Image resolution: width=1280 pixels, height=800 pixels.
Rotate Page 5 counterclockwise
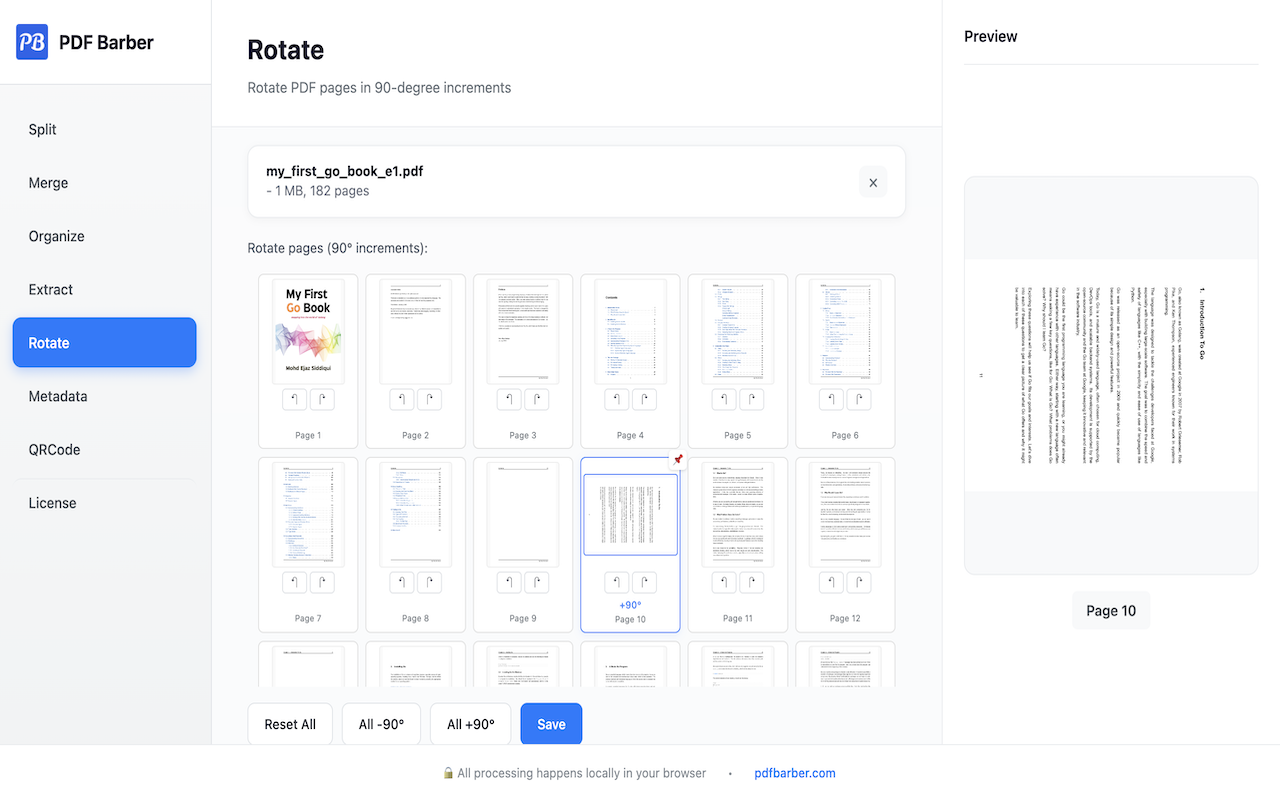click(725, 400)
